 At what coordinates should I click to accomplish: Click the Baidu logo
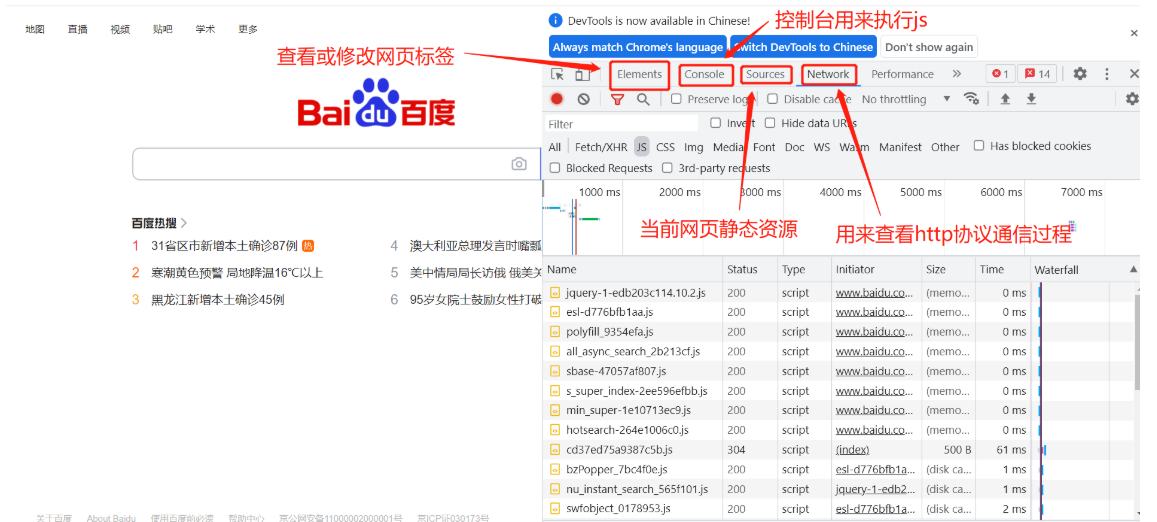(376, 104)
